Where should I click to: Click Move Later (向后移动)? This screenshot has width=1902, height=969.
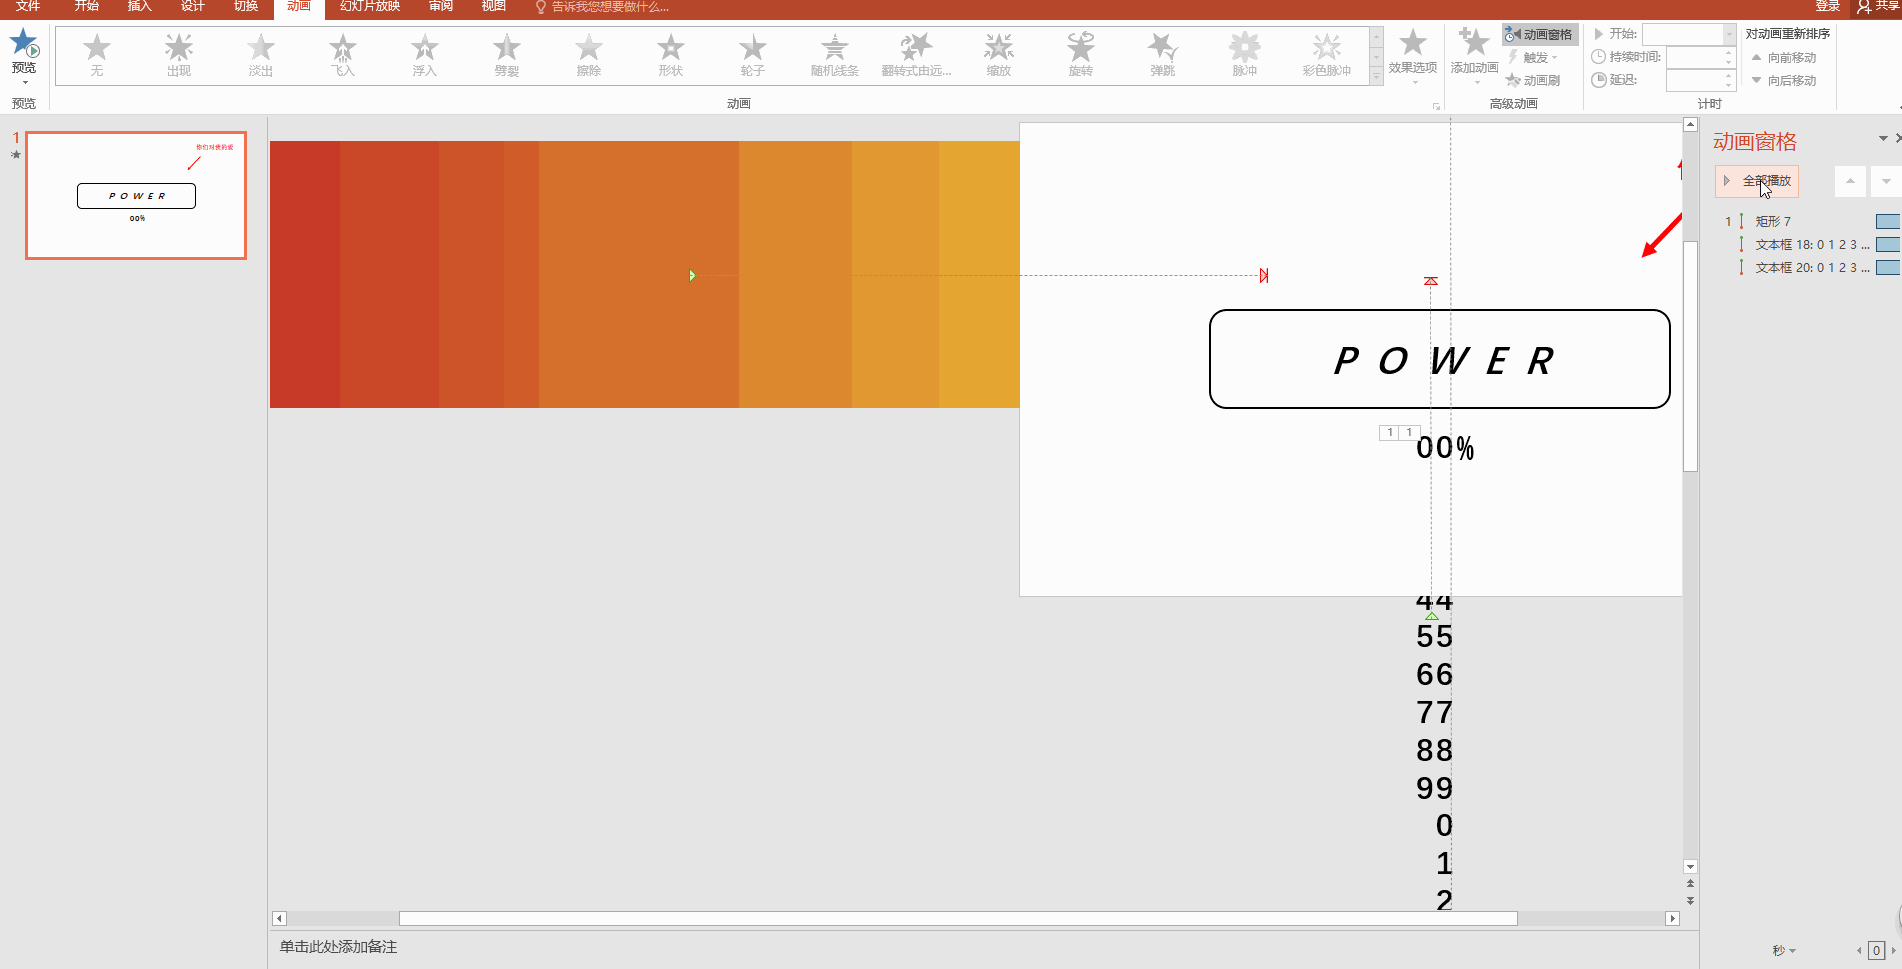click(x=1784, y=80)
